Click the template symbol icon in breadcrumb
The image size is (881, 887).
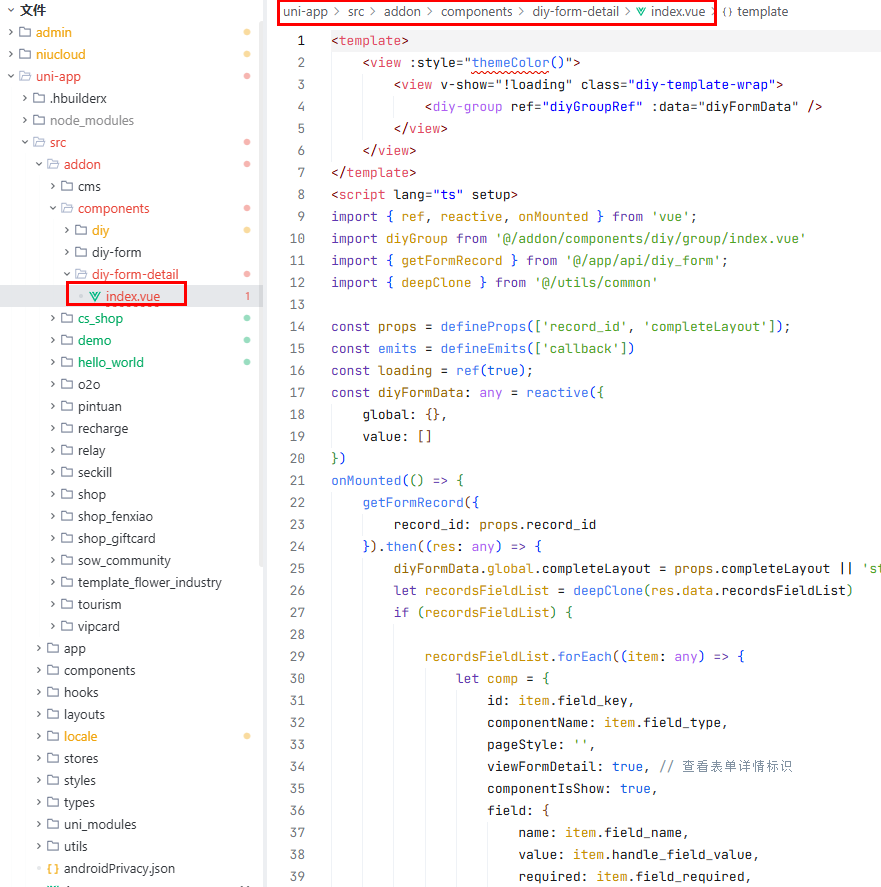[727, 12]
